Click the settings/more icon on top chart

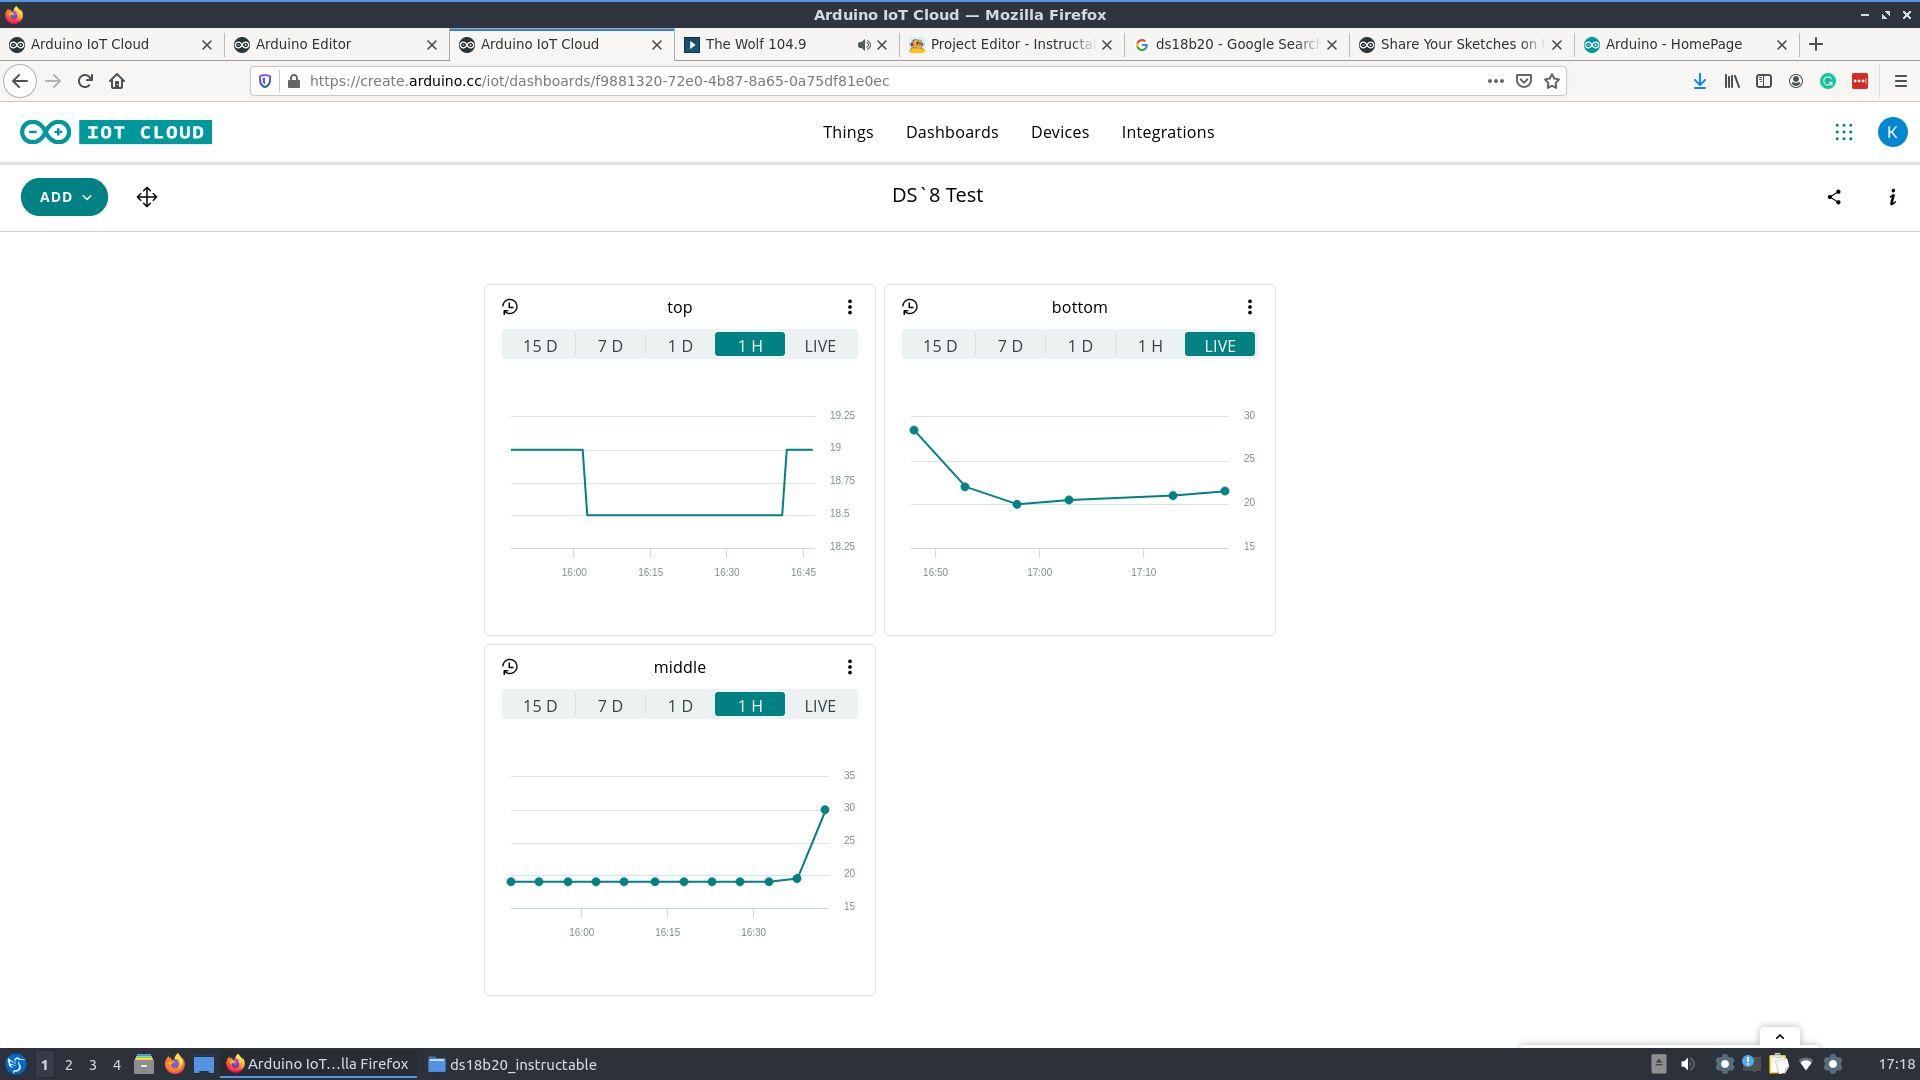(x=849, y=306)
